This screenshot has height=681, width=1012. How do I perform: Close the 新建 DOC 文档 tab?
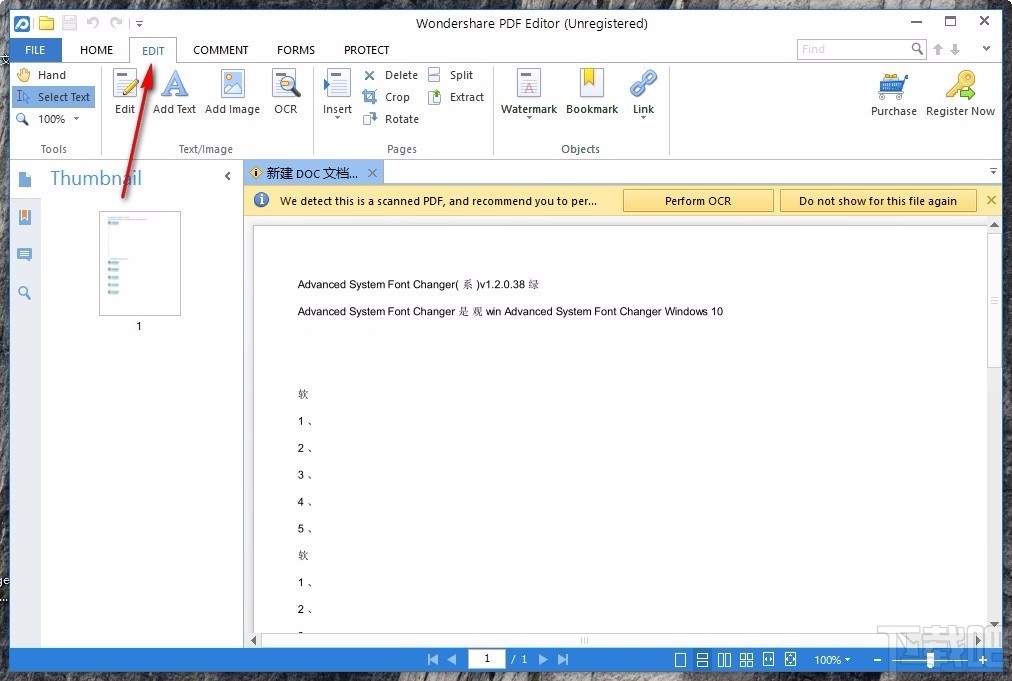[x=372, y=173]
